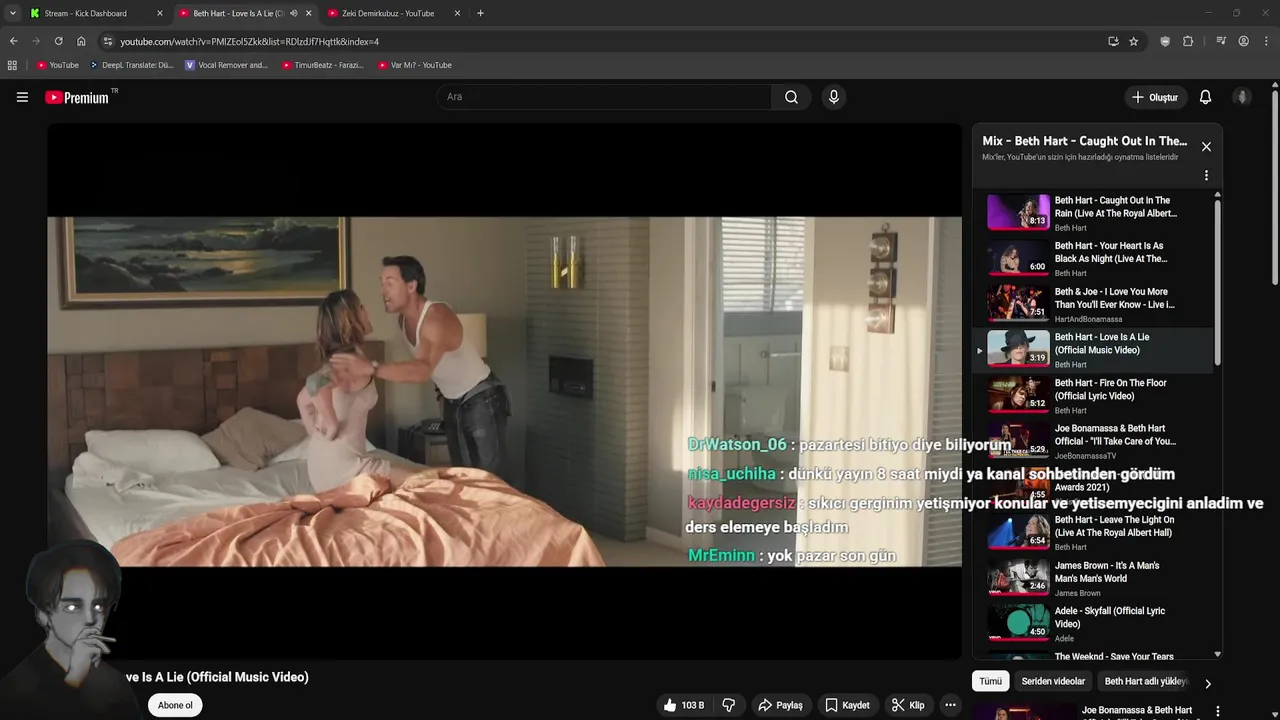
Task: Open the media controls toolbar icon
Action: coord(1221,41)
